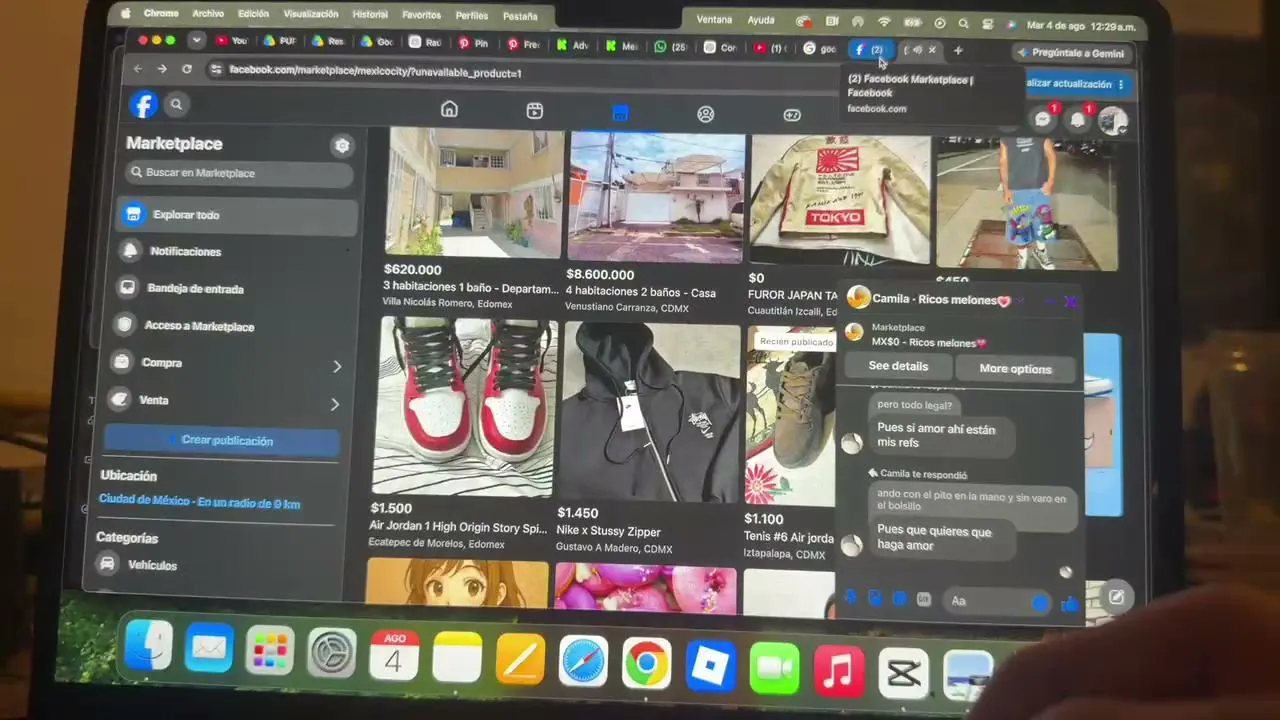Open the $620.000 apartment listing photo
Screen dimensions: 1280x720
coord(474,192)
